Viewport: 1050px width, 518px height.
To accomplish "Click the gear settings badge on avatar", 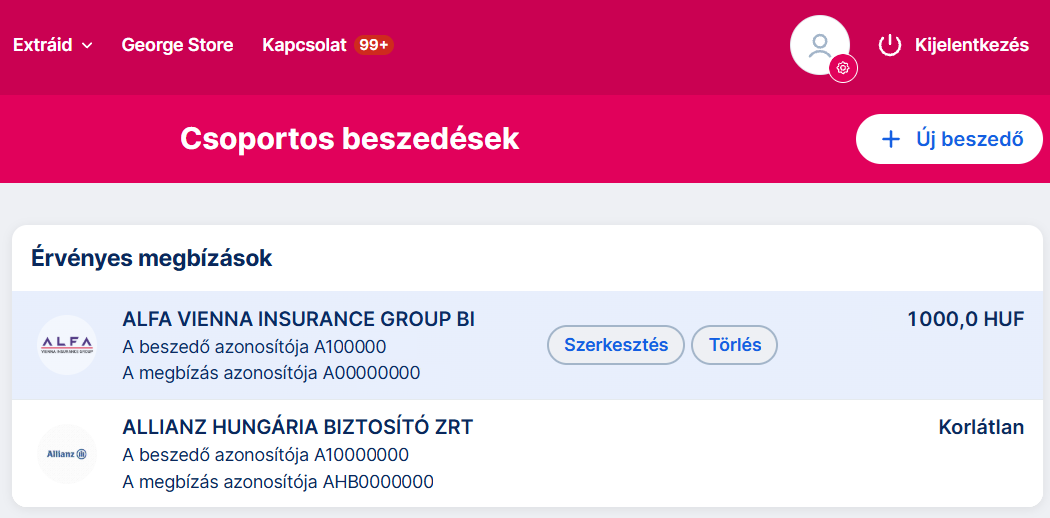I will click(x=843, y=68).
